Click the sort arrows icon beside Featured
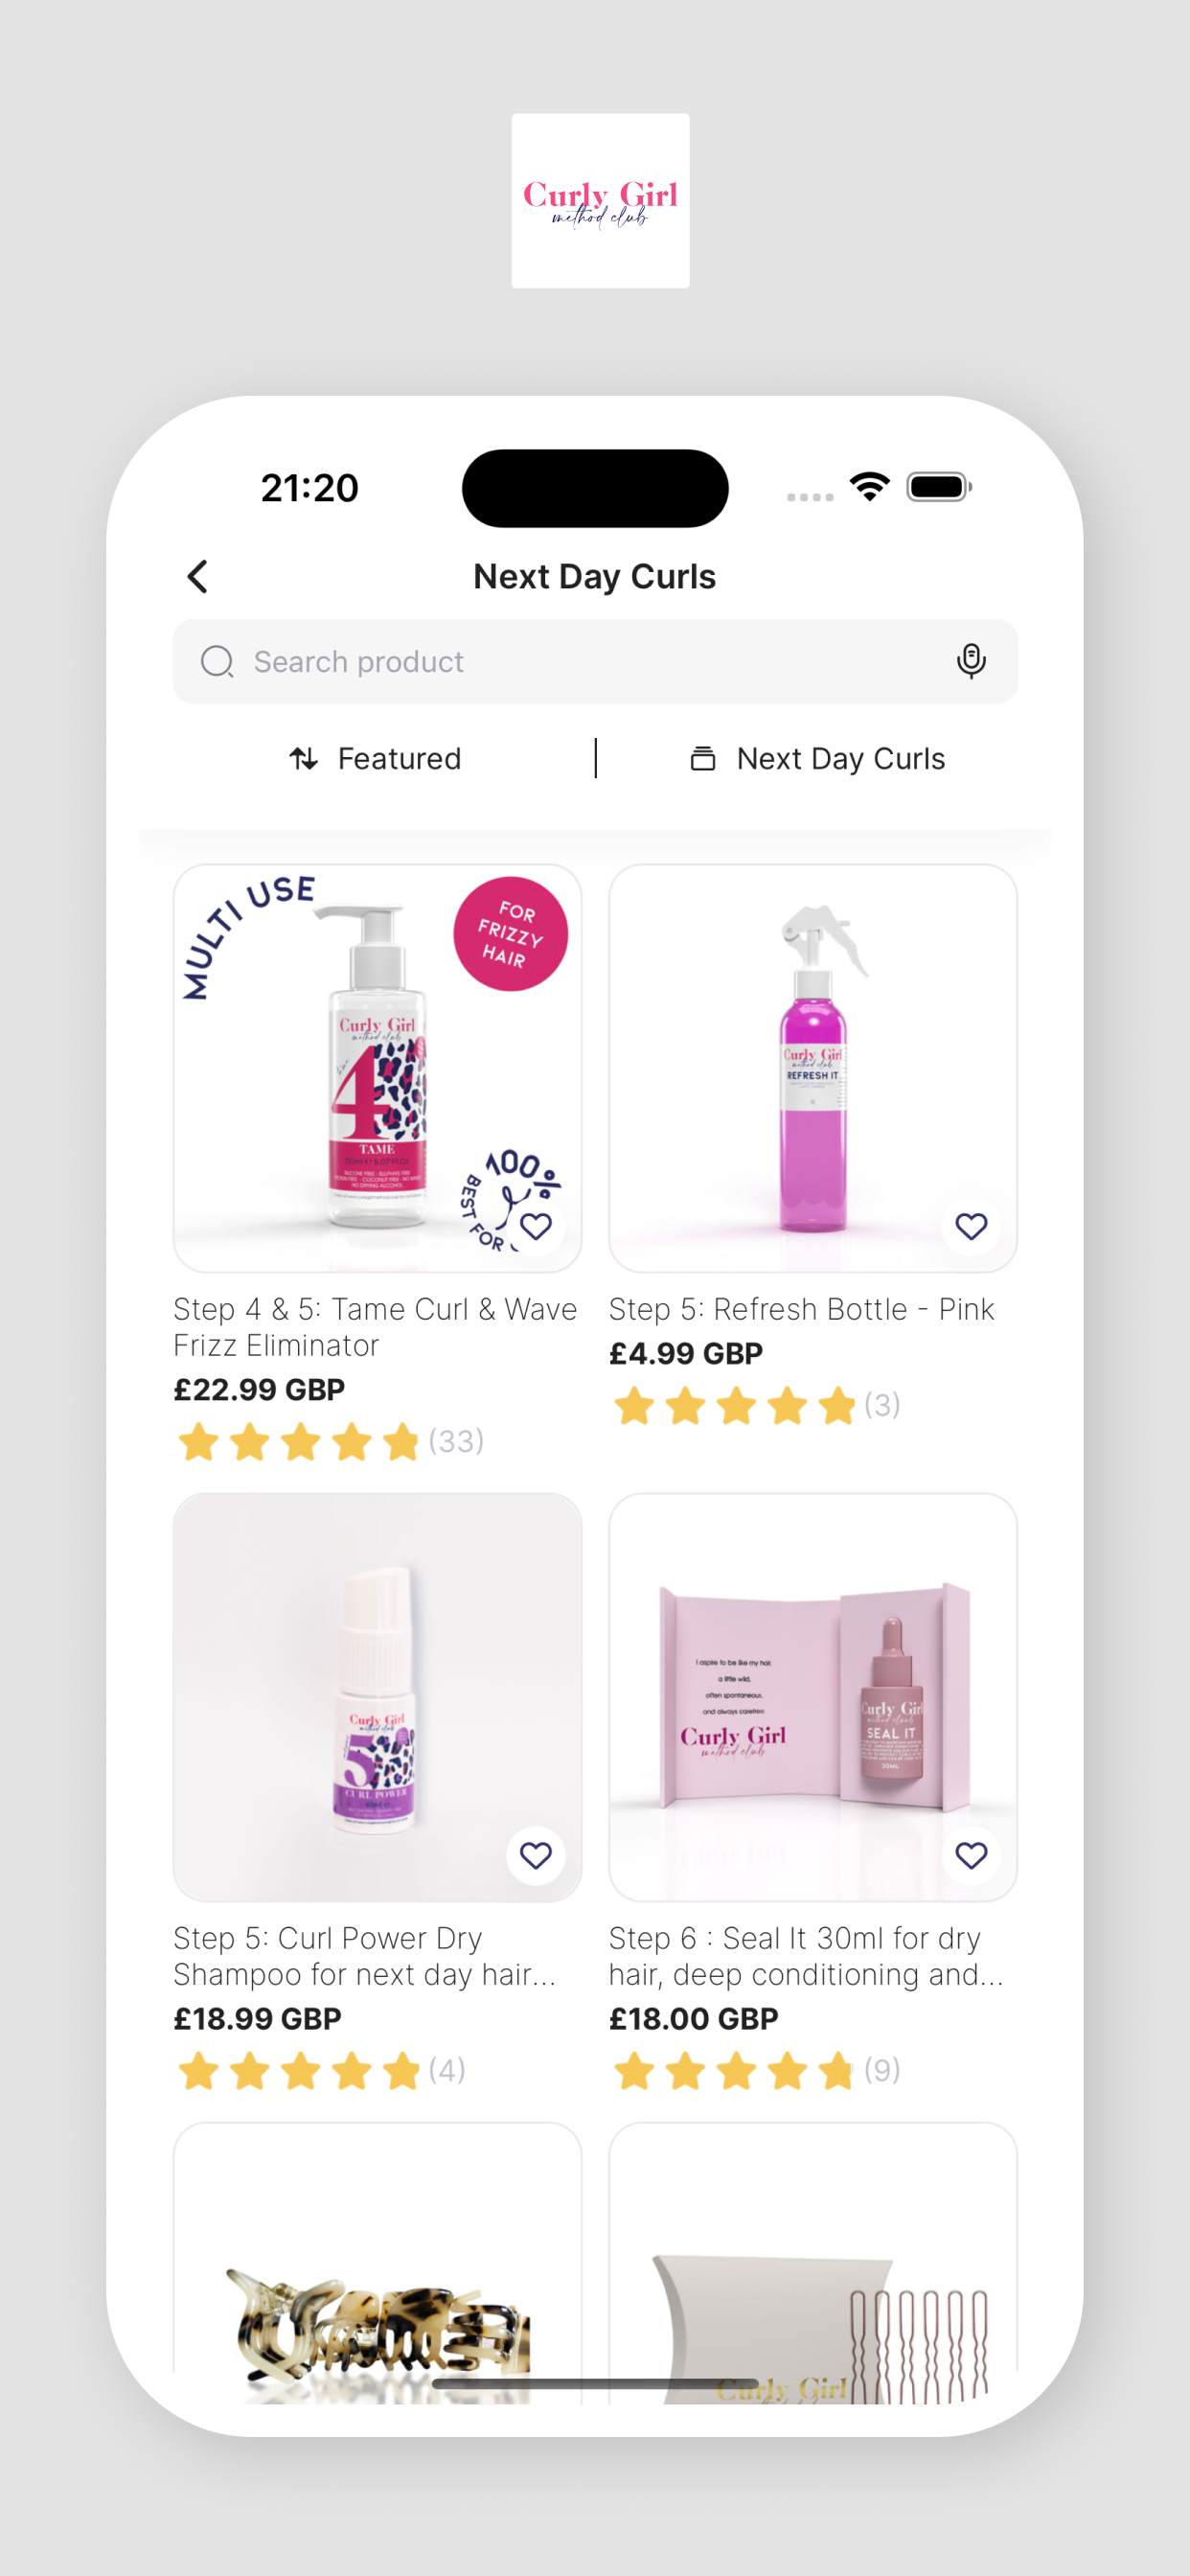 pos(304,759)
